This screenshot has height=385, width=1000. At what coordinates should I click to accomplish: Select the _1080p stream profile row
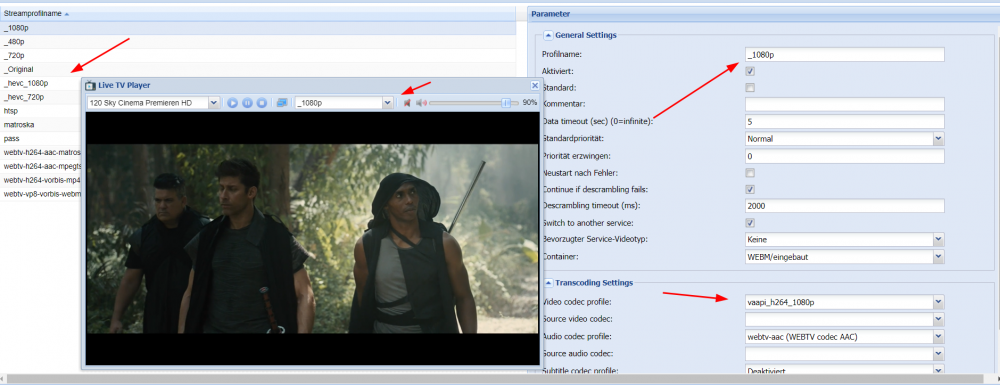tap(258, 28)
